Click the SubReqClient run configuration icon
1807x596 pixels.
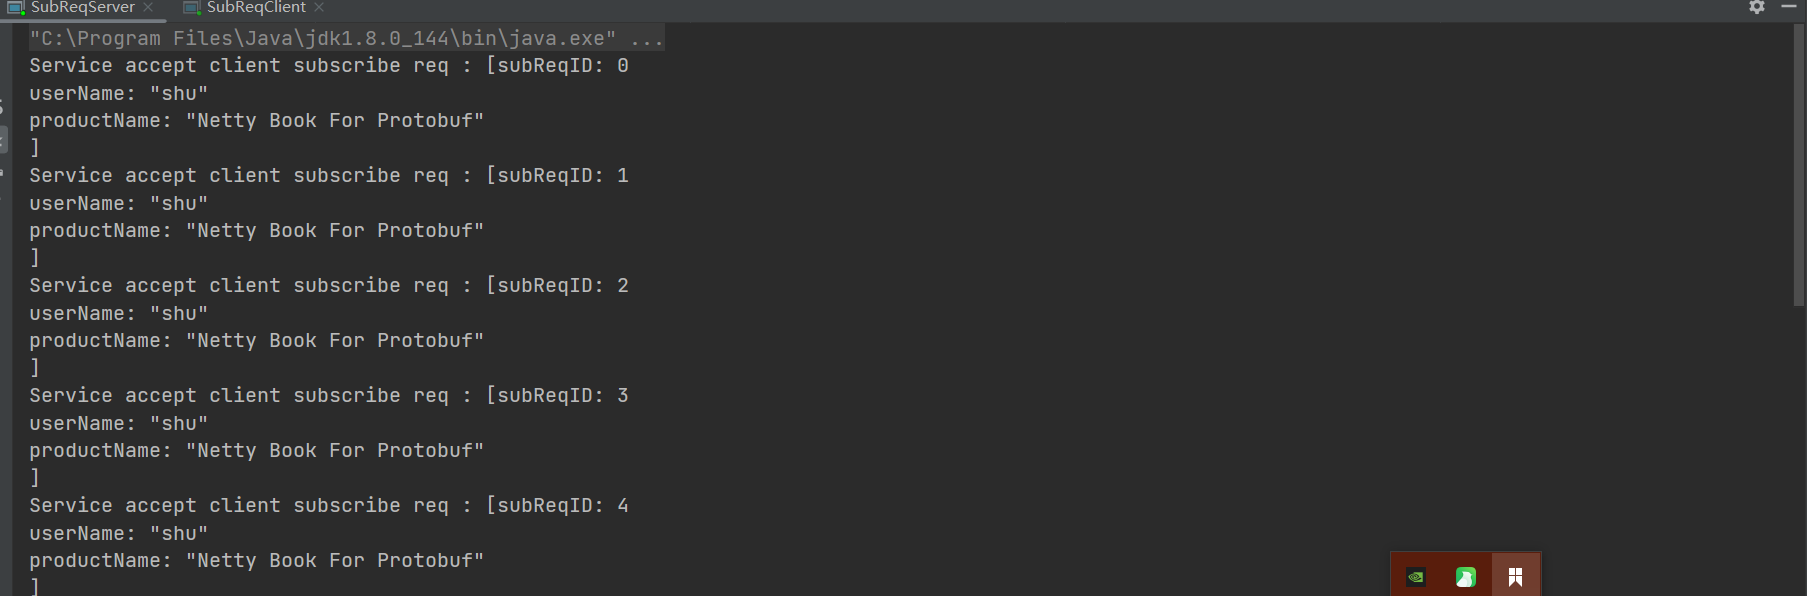(x=192, y=7)
